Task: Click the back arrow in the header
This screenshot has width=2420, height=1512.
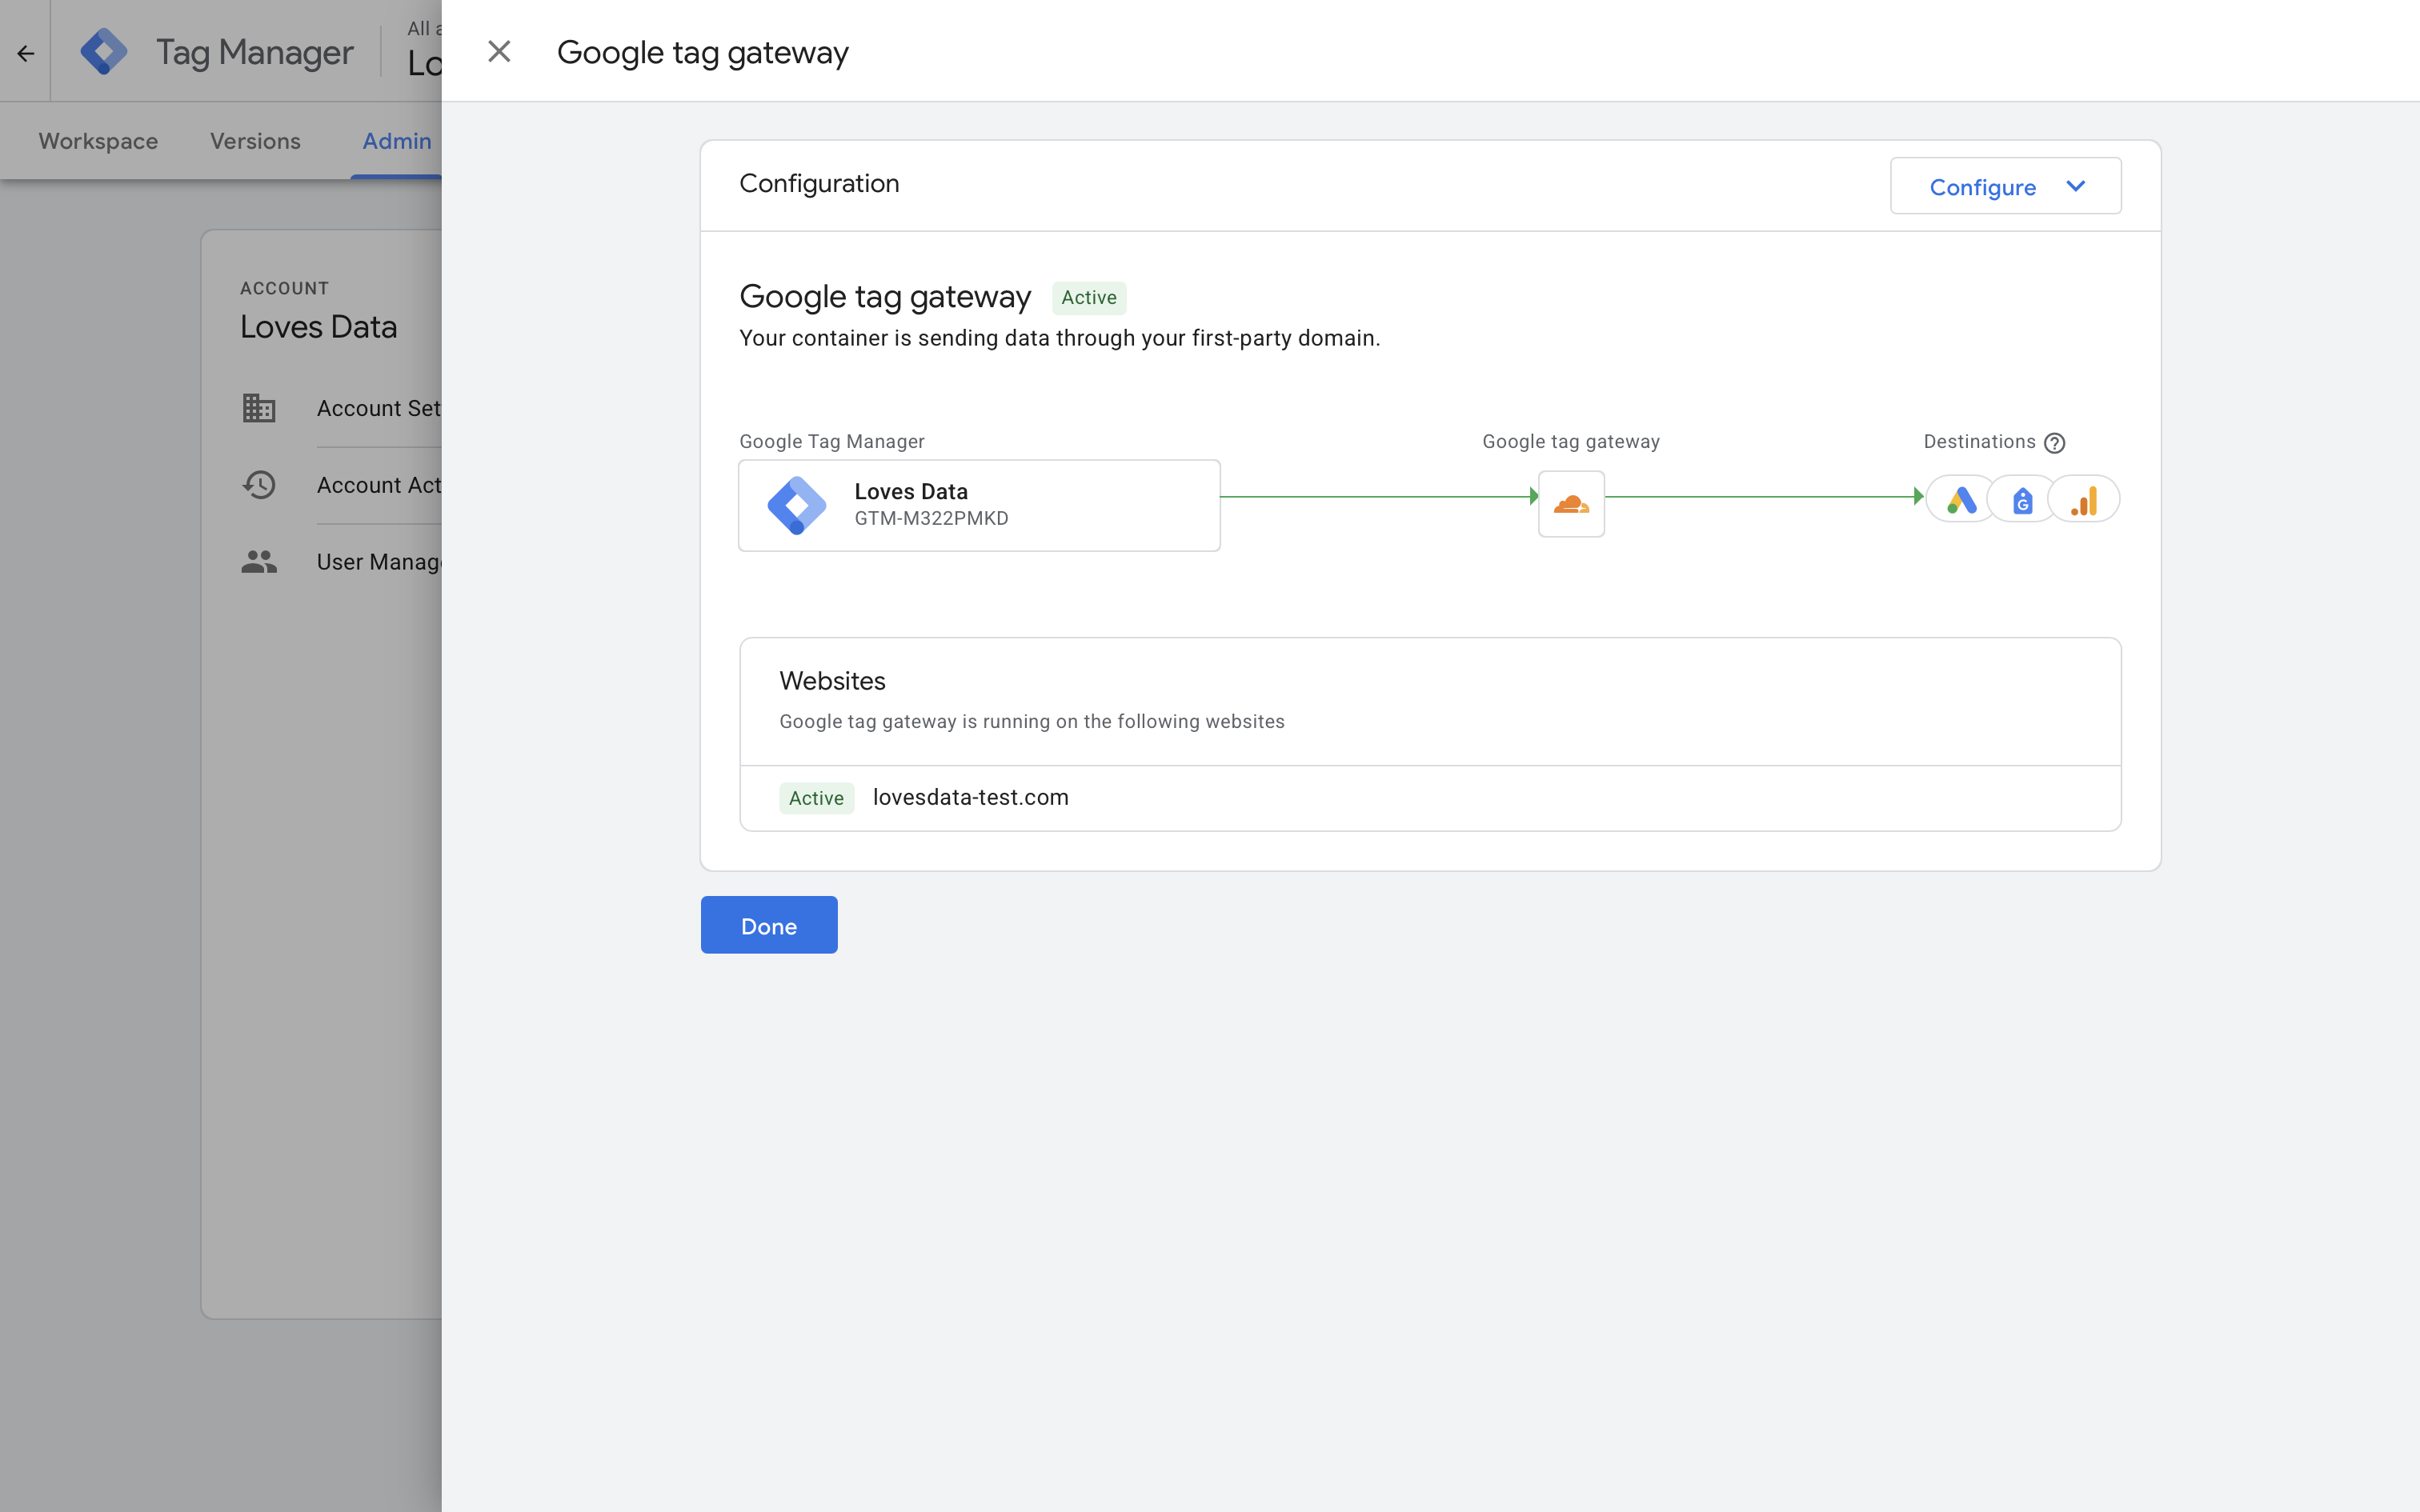Action: (24, 51)
